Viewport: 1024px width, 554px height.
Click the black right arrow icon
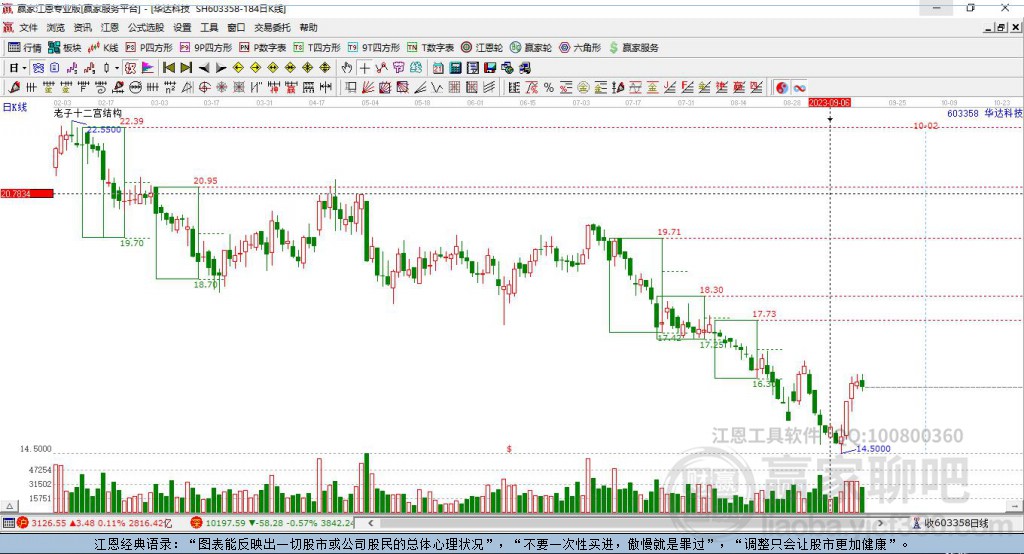(x=221, y=68)
